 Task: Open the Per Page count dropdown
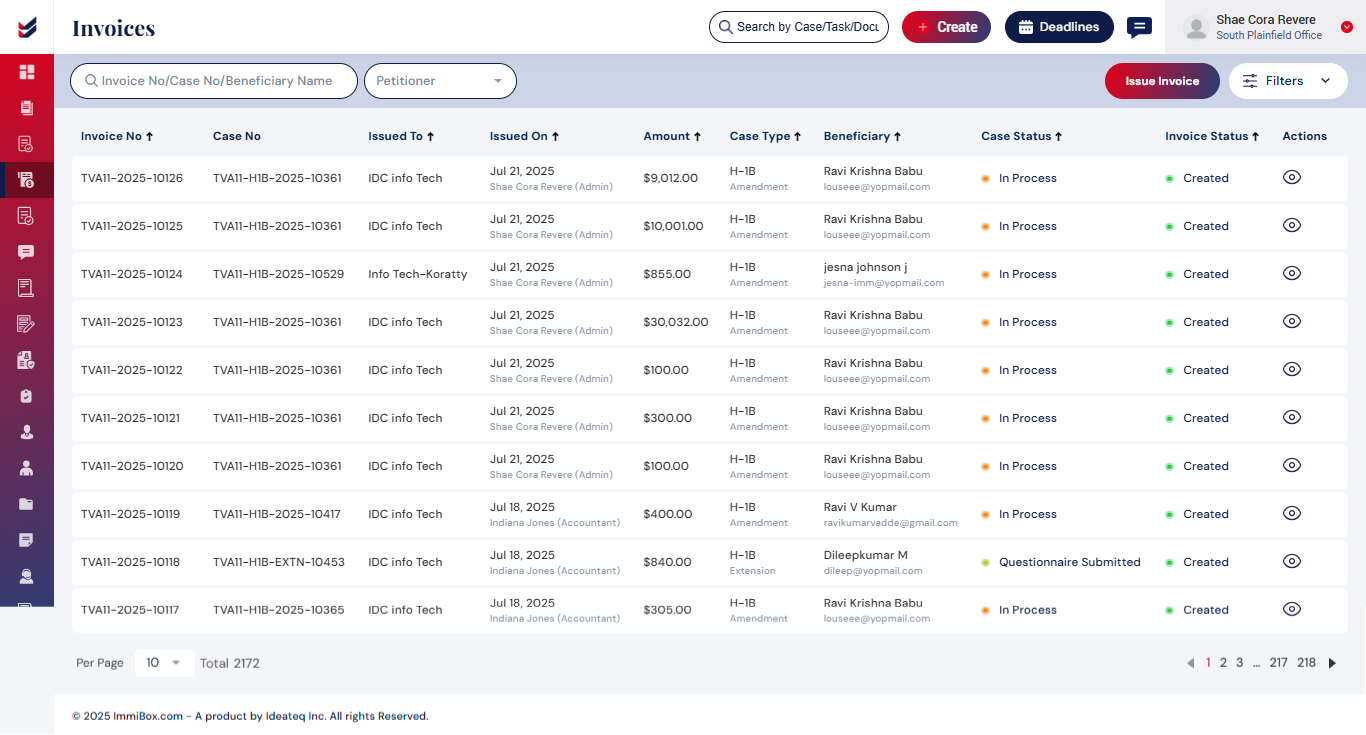click(164, 663)
